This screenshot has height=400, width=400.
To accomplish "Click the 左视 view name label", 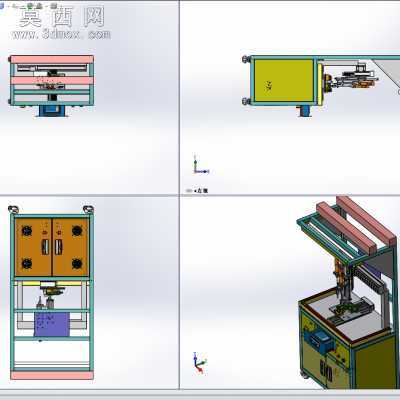I will [x=202, y=191].
